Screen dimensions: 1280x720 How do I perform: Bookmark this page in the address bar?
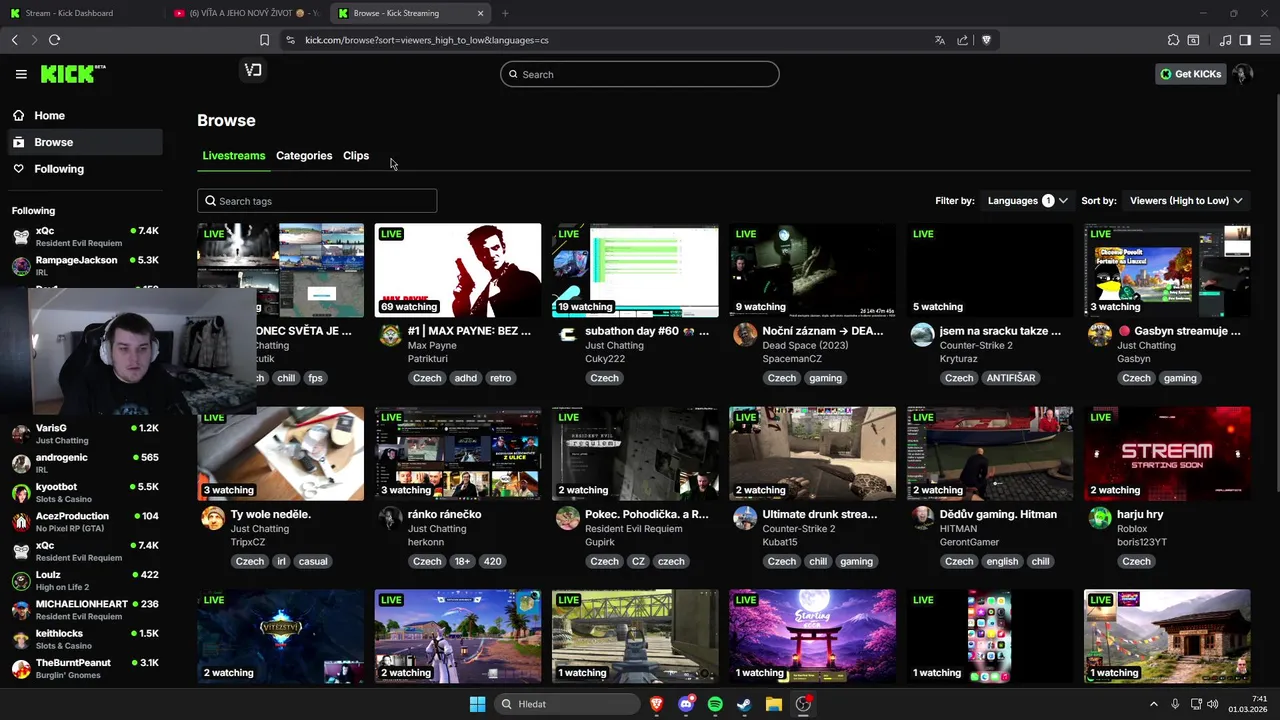(x=264, y=40)
